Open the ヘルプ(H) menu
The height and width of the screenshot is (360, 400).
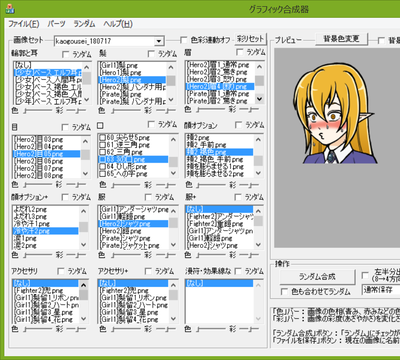click(x=118, y=24)
